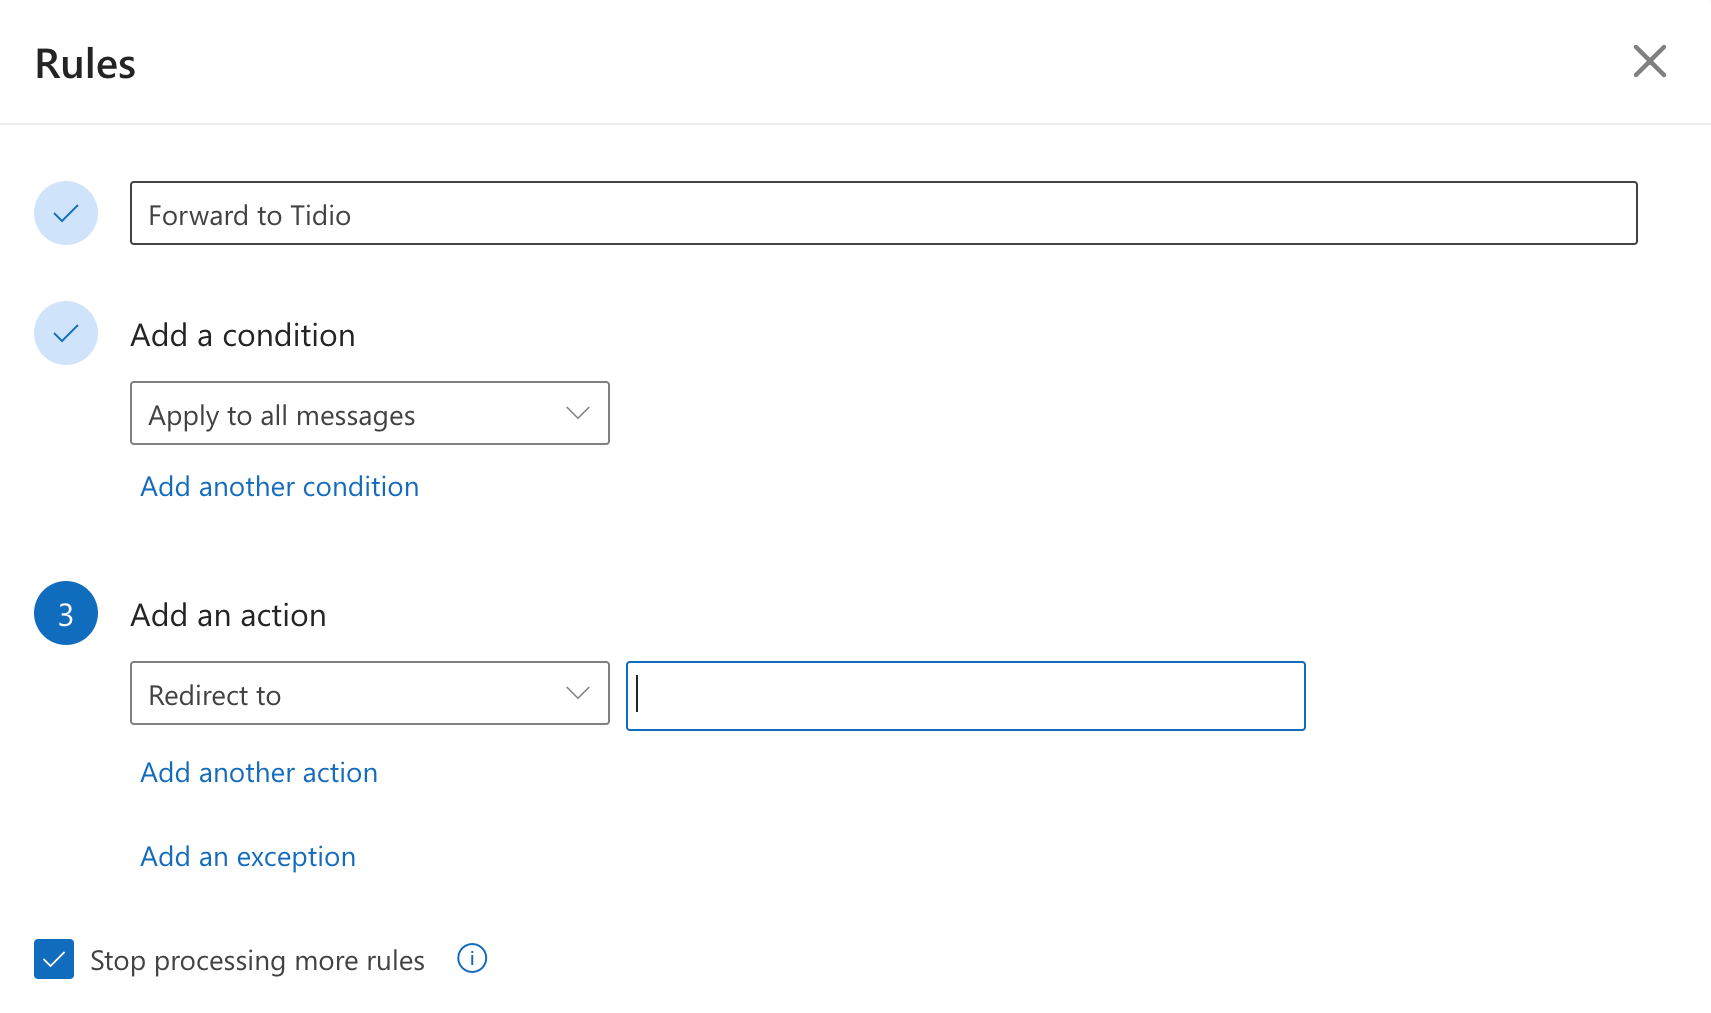Click the empty redirect recipient field
Image resolution: width=1711 pixels, height=1013 pixels.
(964, 696)
